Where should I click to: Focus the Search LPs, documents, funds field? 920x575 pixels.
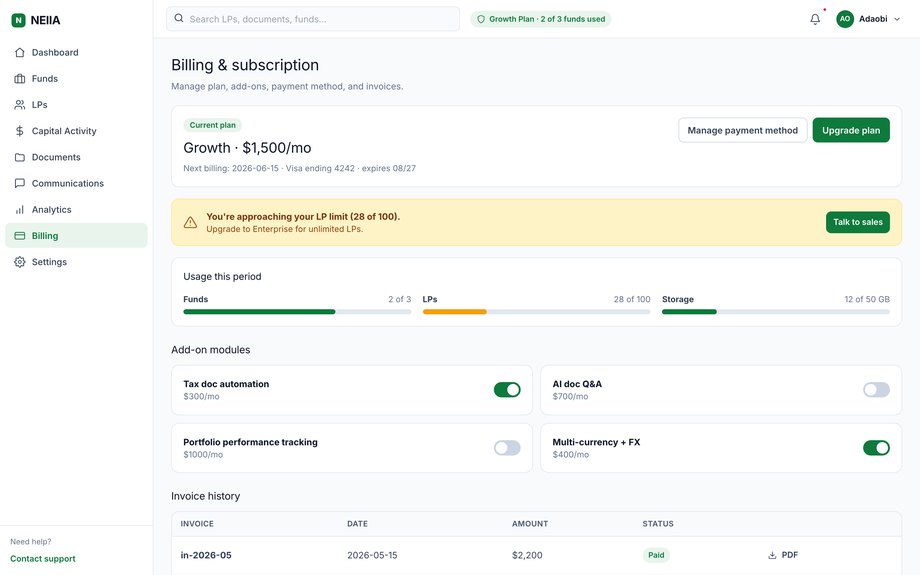tap(313, 19)
